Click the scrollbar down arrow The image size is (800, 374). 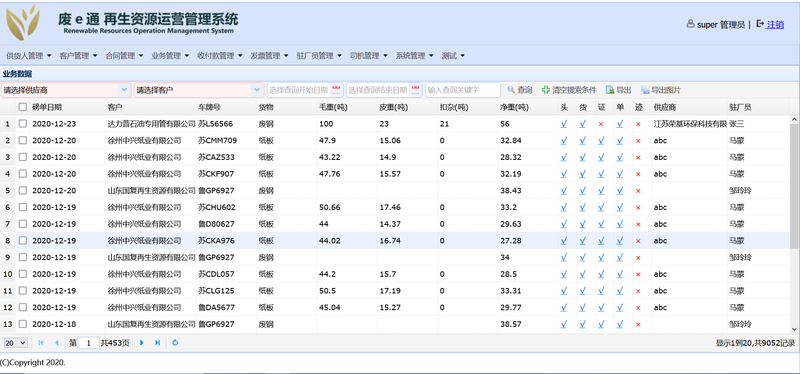[x=793, y=330]
